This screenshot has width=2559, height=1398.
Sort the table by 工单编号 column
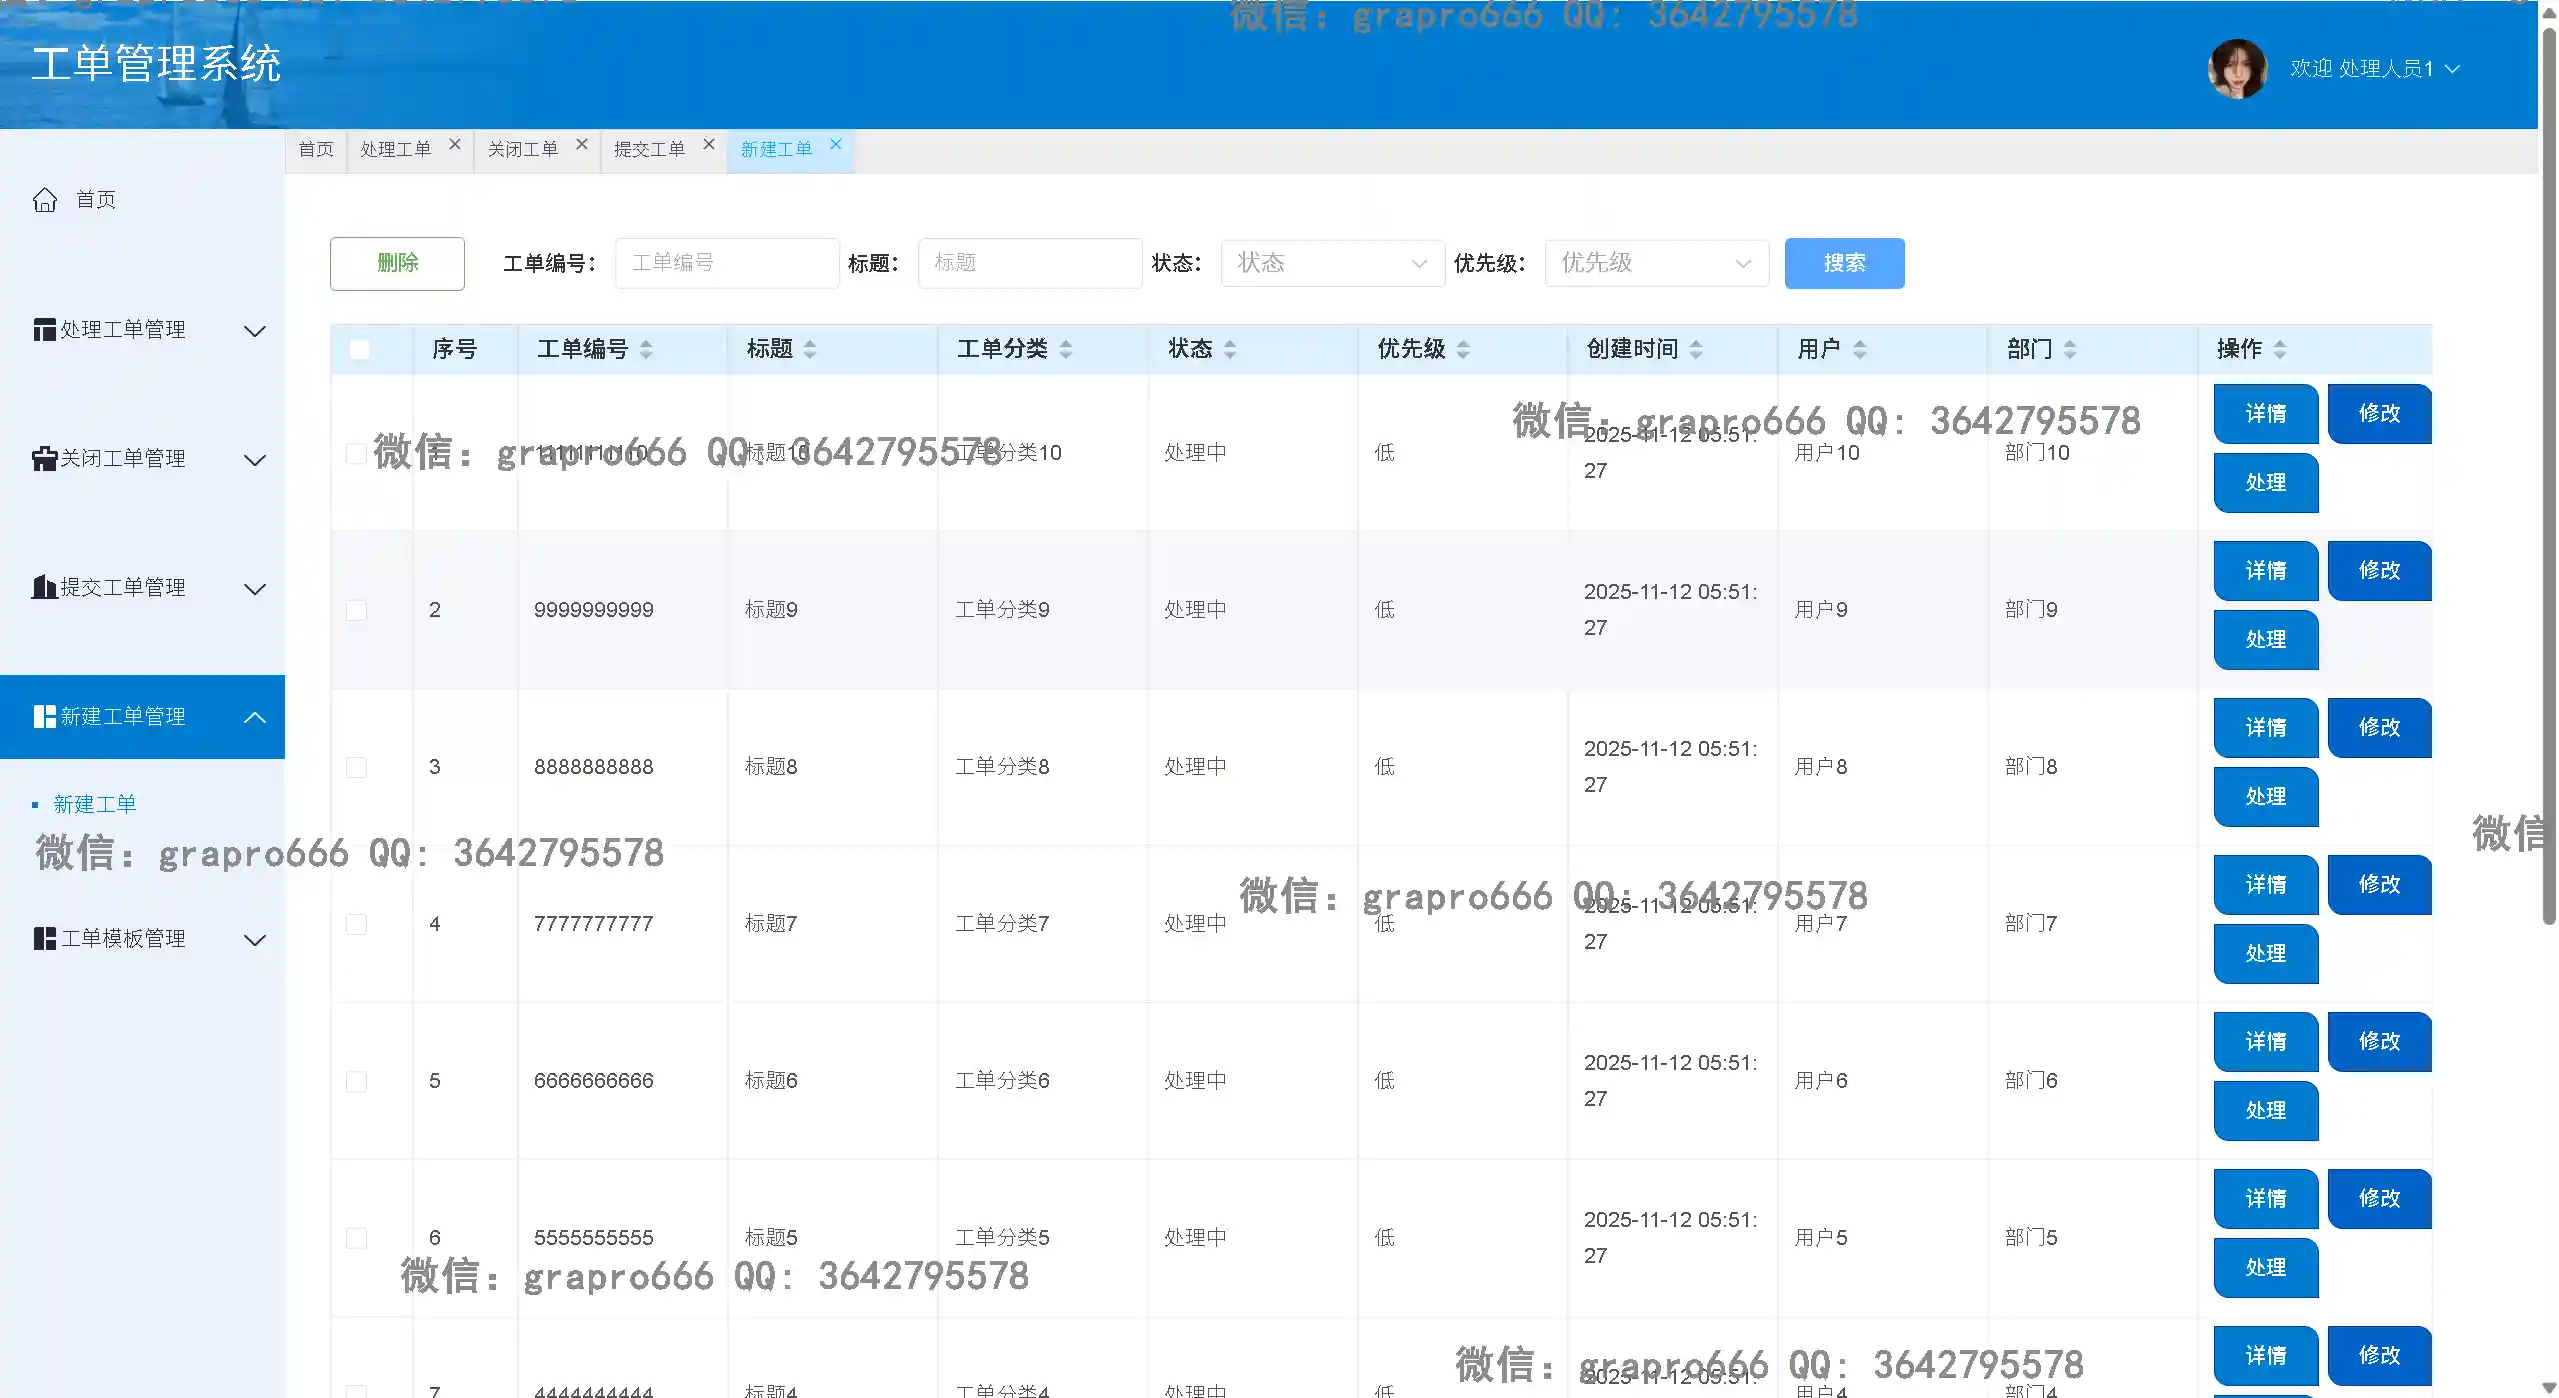646,349
